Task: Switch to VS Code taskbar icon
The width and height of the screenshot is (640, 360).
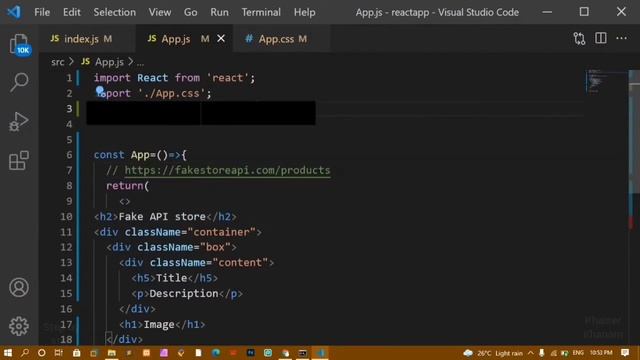Action: pos(320,353)
